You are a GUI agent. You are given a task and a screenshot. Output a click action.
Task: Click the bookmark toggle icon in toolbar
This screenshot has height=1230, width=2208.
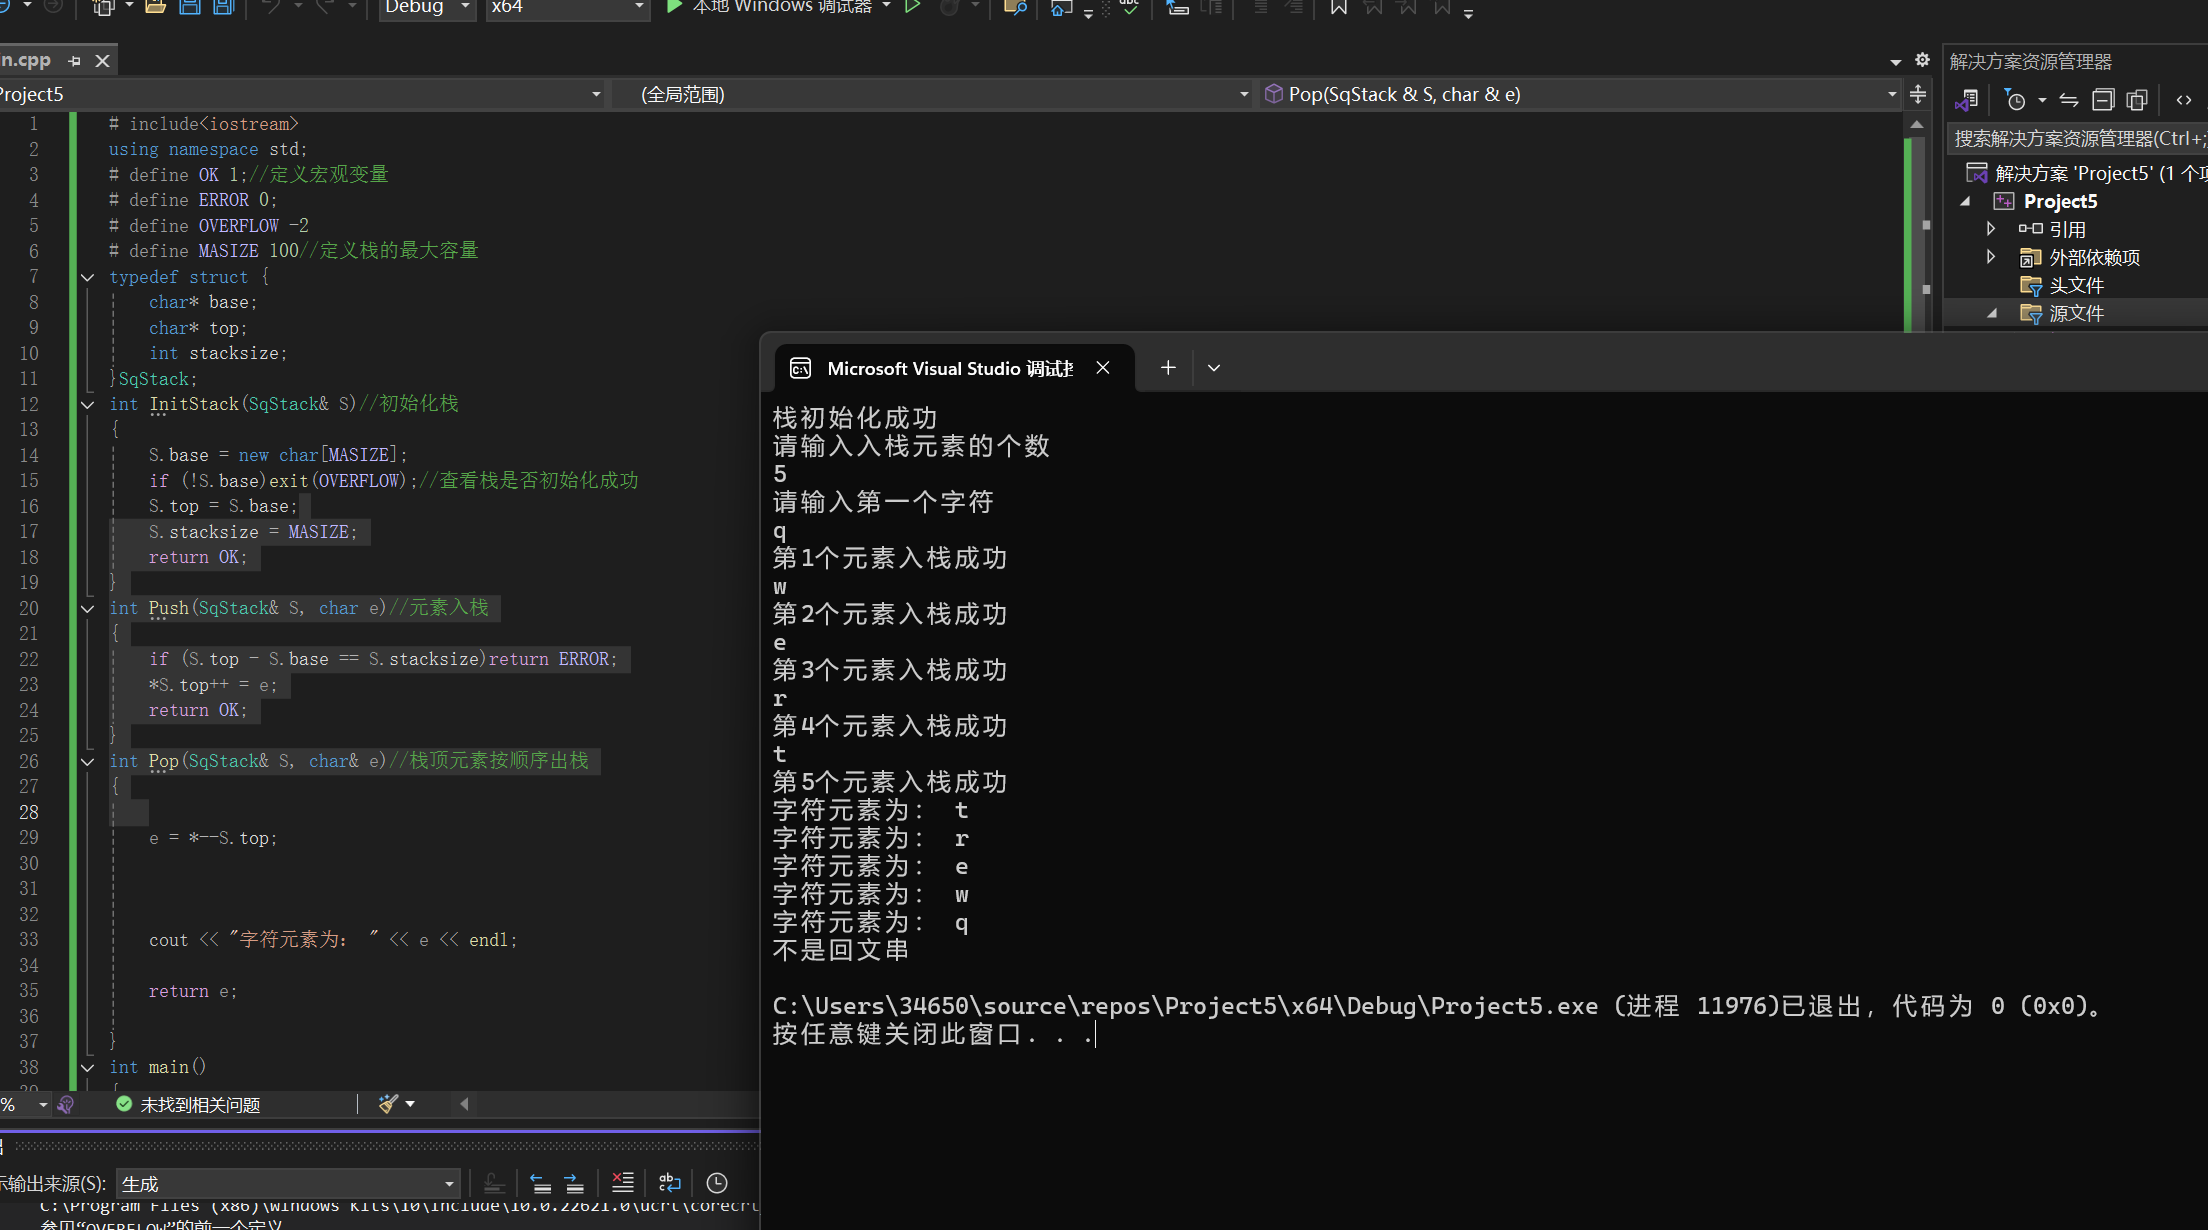1338,7
